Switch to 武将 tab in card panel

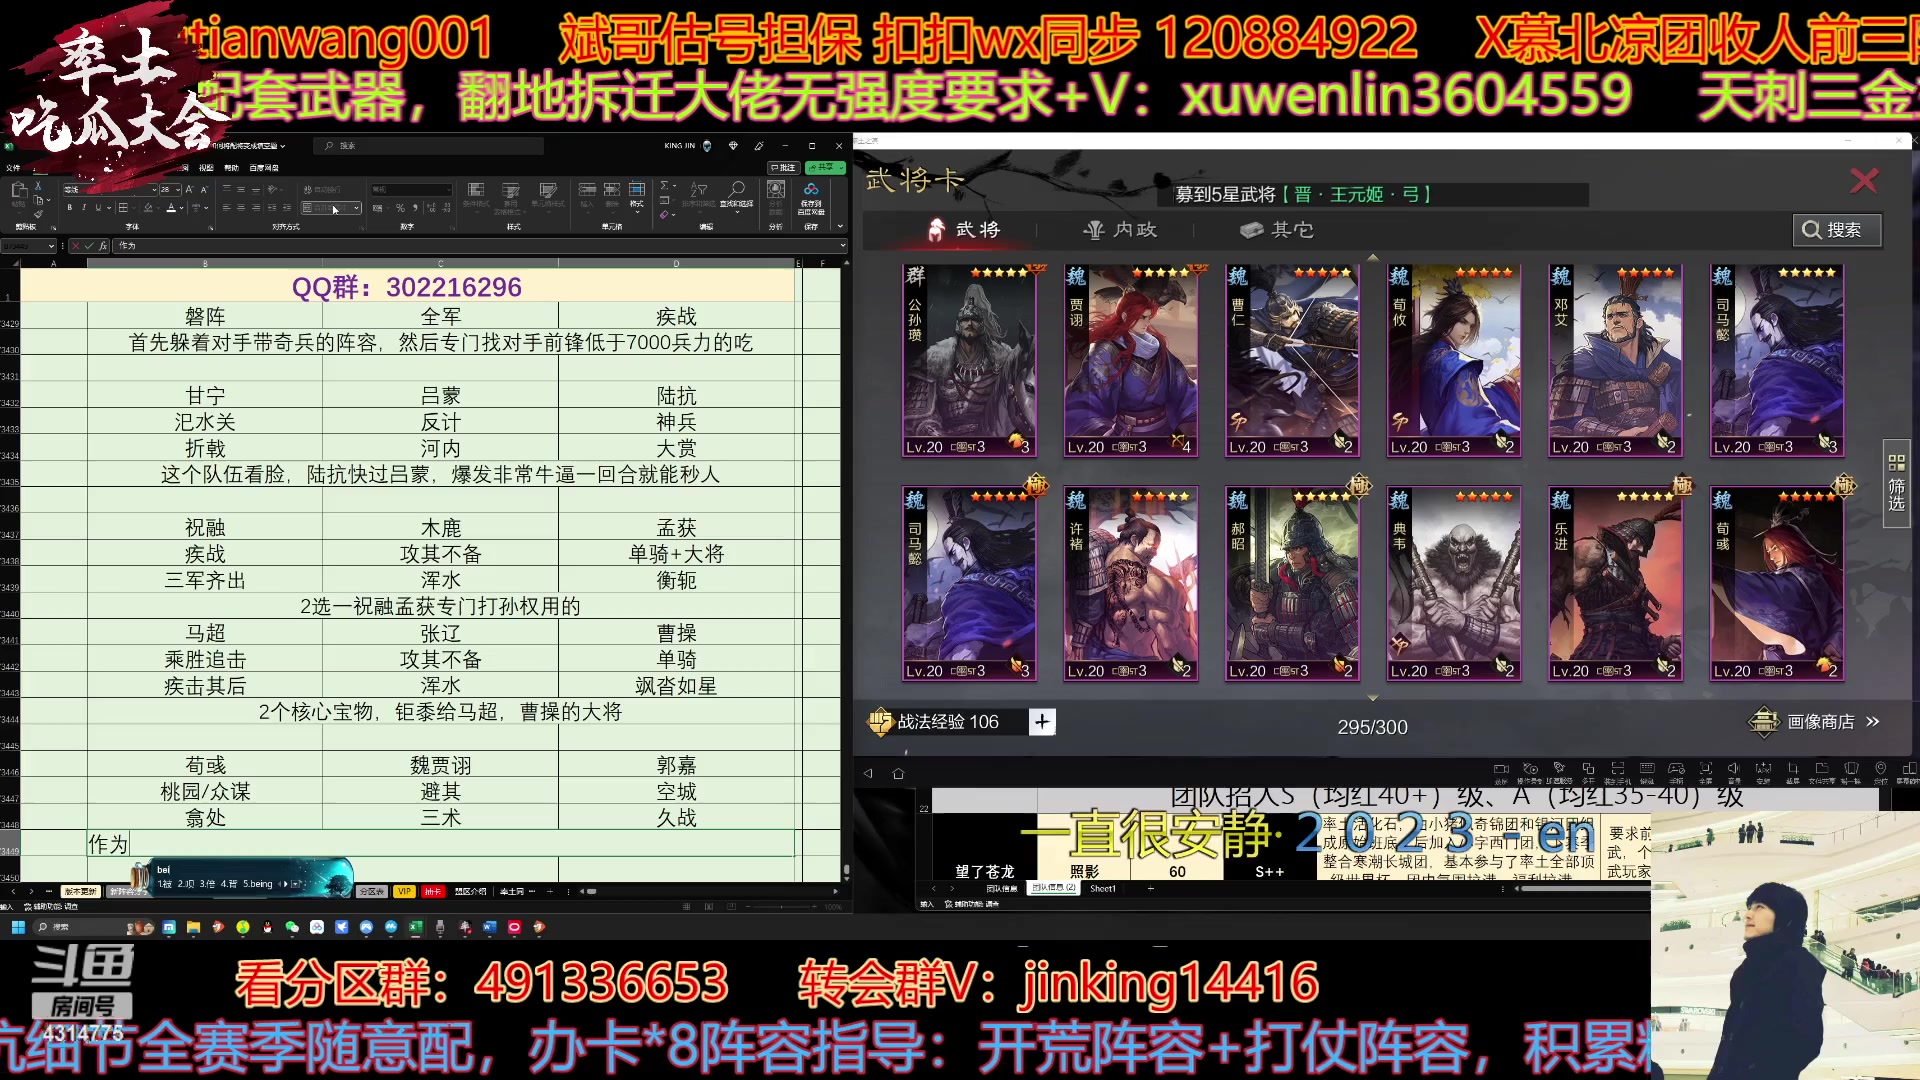(x=963, y=230)
